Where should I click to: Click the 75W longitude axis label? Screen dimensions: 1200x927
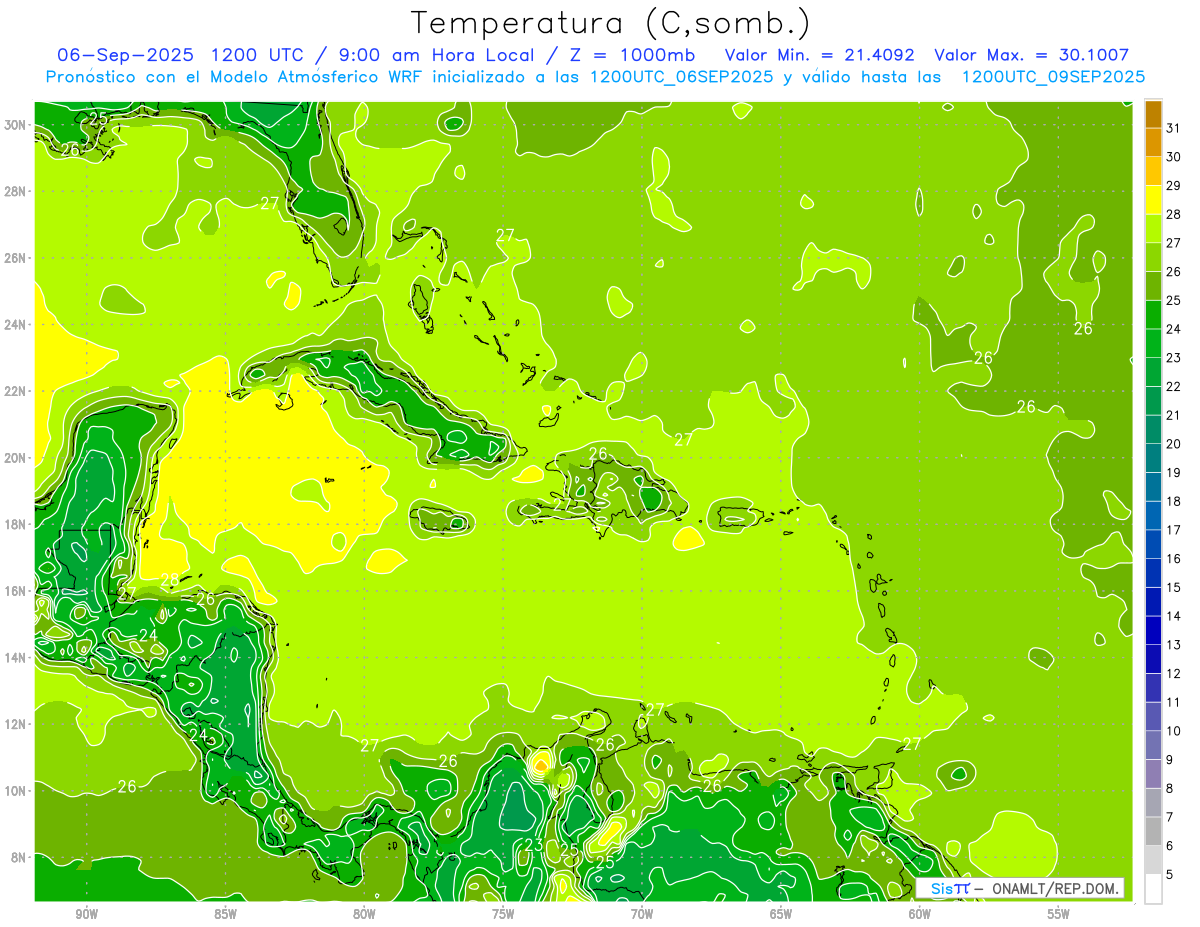(503, 914)
